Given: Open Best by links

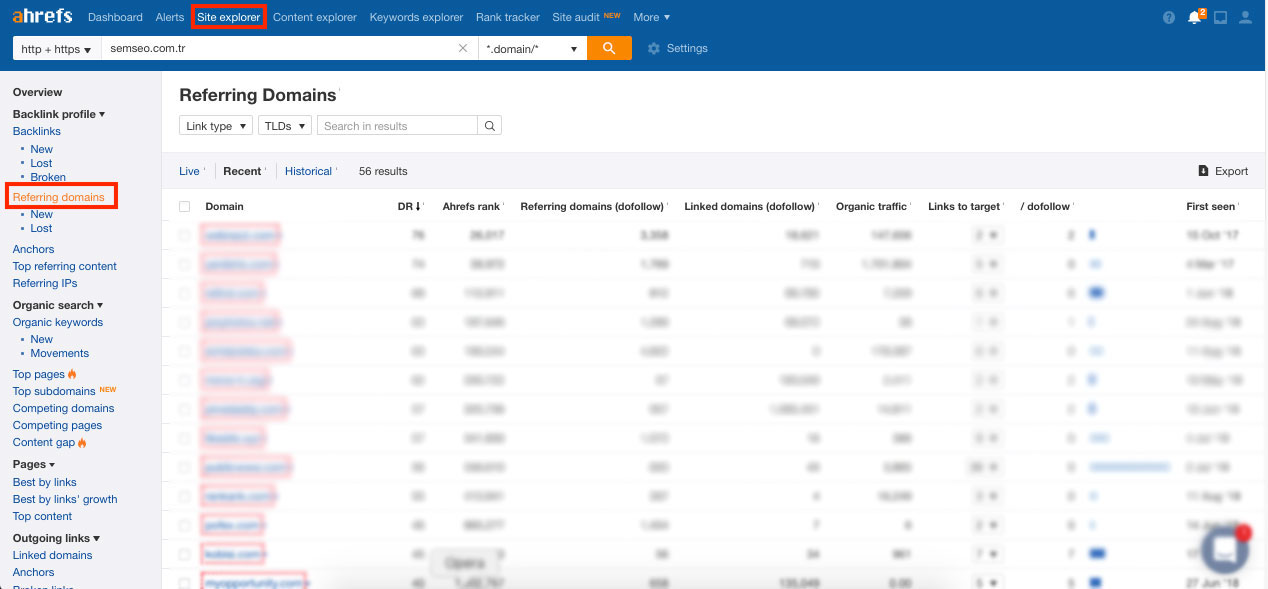Looking at the screenshot, I should tap(44, 482).
